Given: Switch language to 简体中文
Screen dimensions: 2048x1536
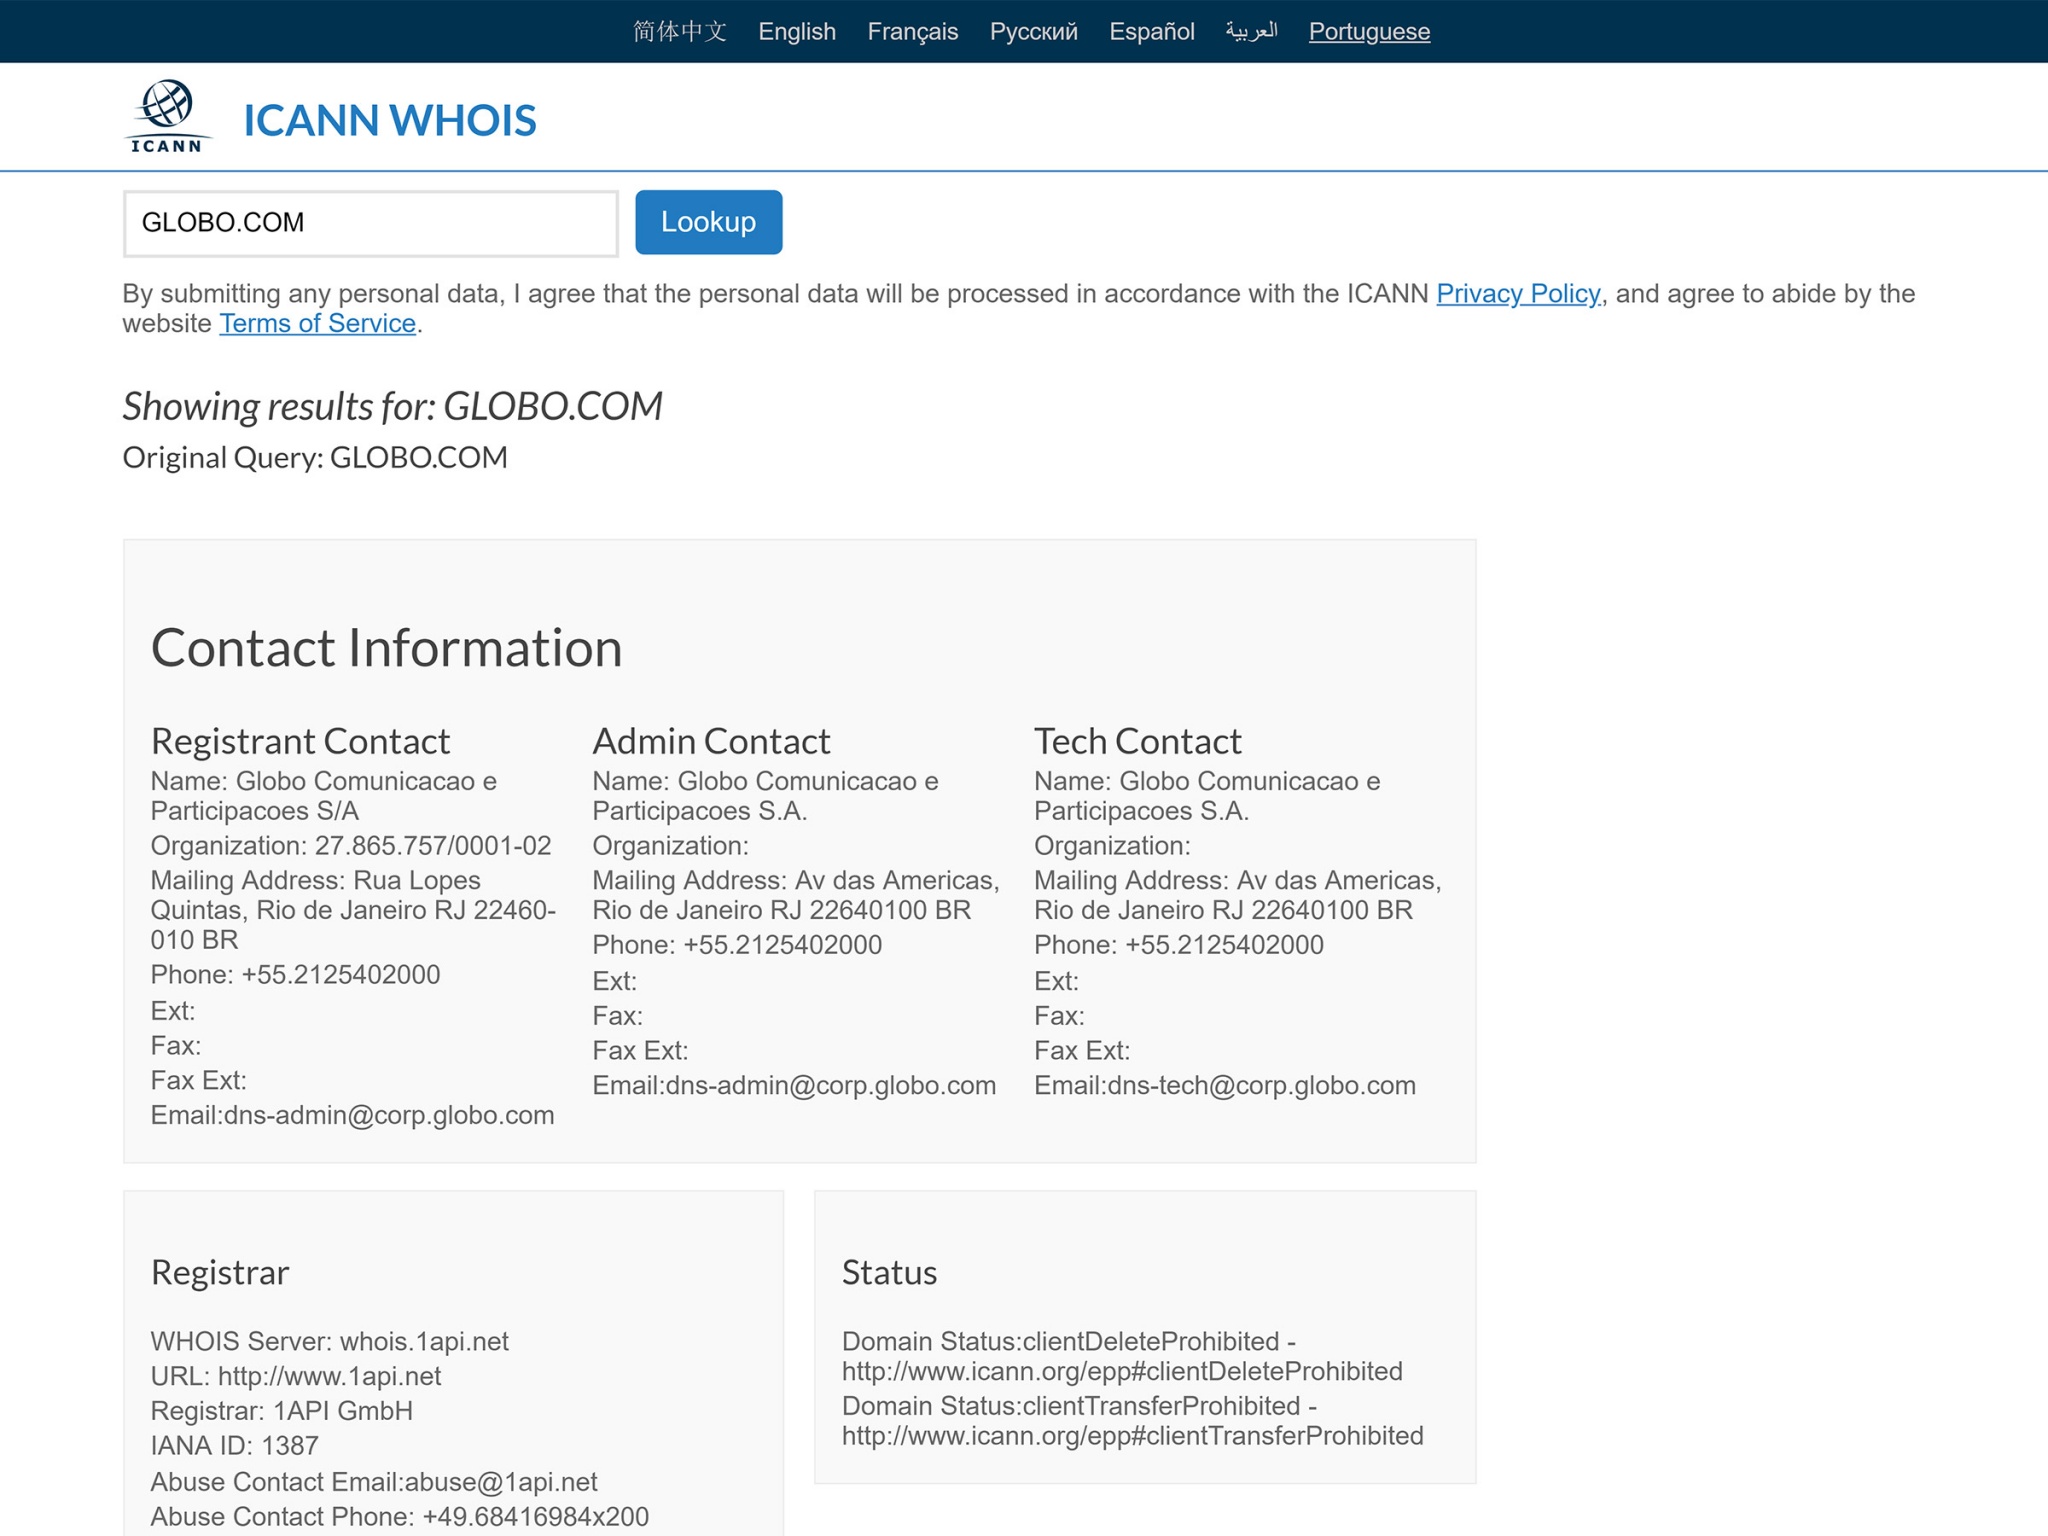Looking at the screenshot, I should 681,31.
